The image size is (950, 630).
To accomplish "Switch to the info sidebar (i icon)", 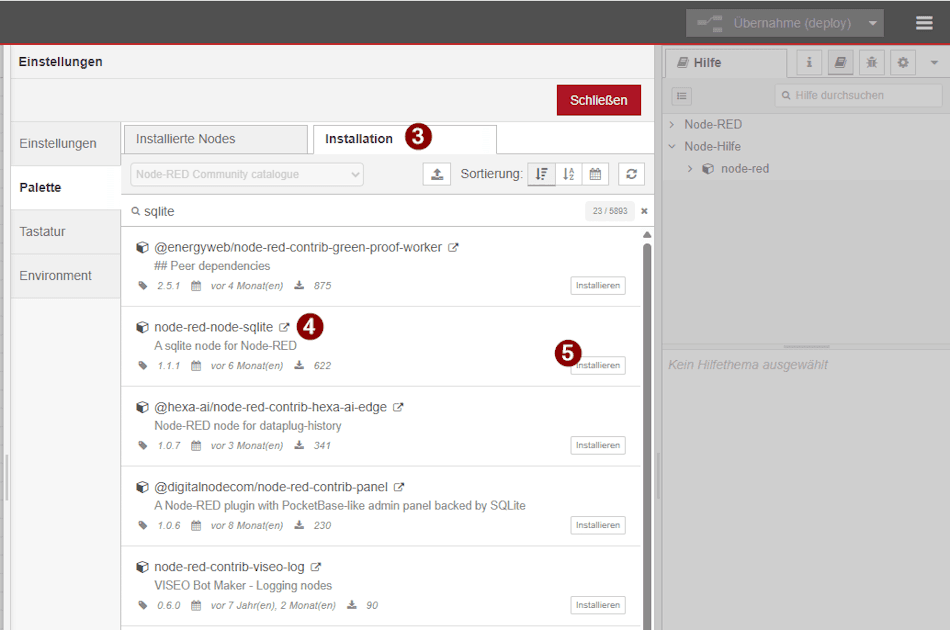I will click(808, 61).
